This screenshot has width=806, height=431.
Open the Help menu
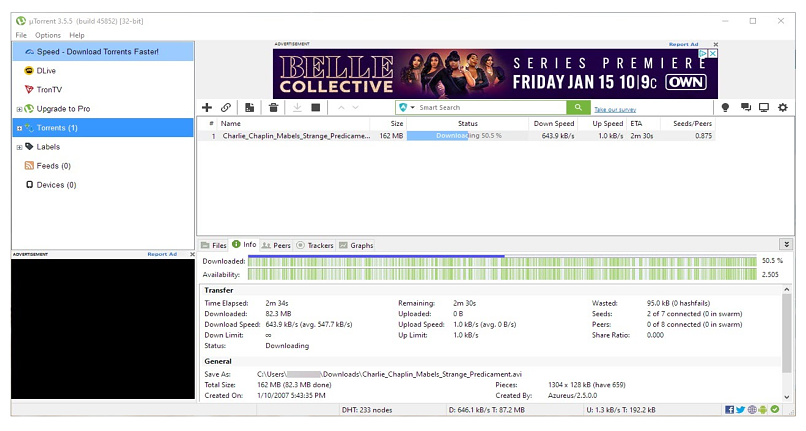(77, 35)
